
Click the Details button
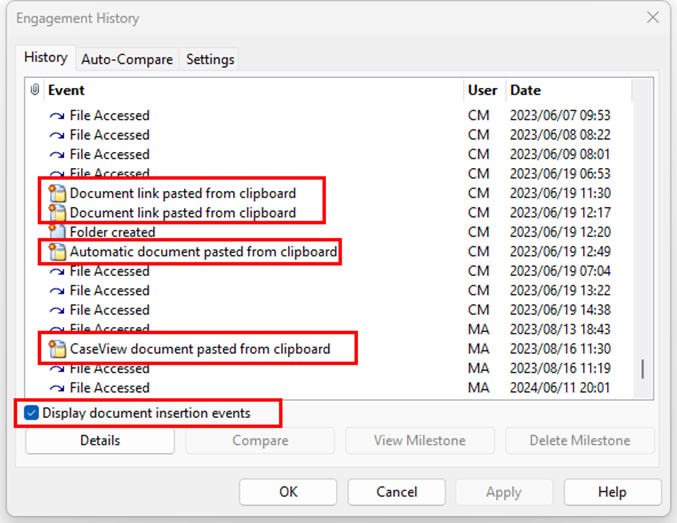pos(99,440)
